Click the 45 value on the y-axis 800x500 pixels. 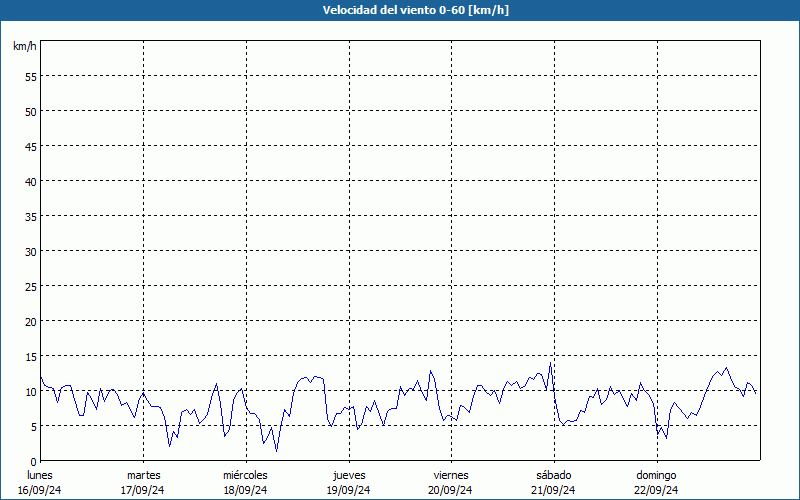tap(31, 147)
